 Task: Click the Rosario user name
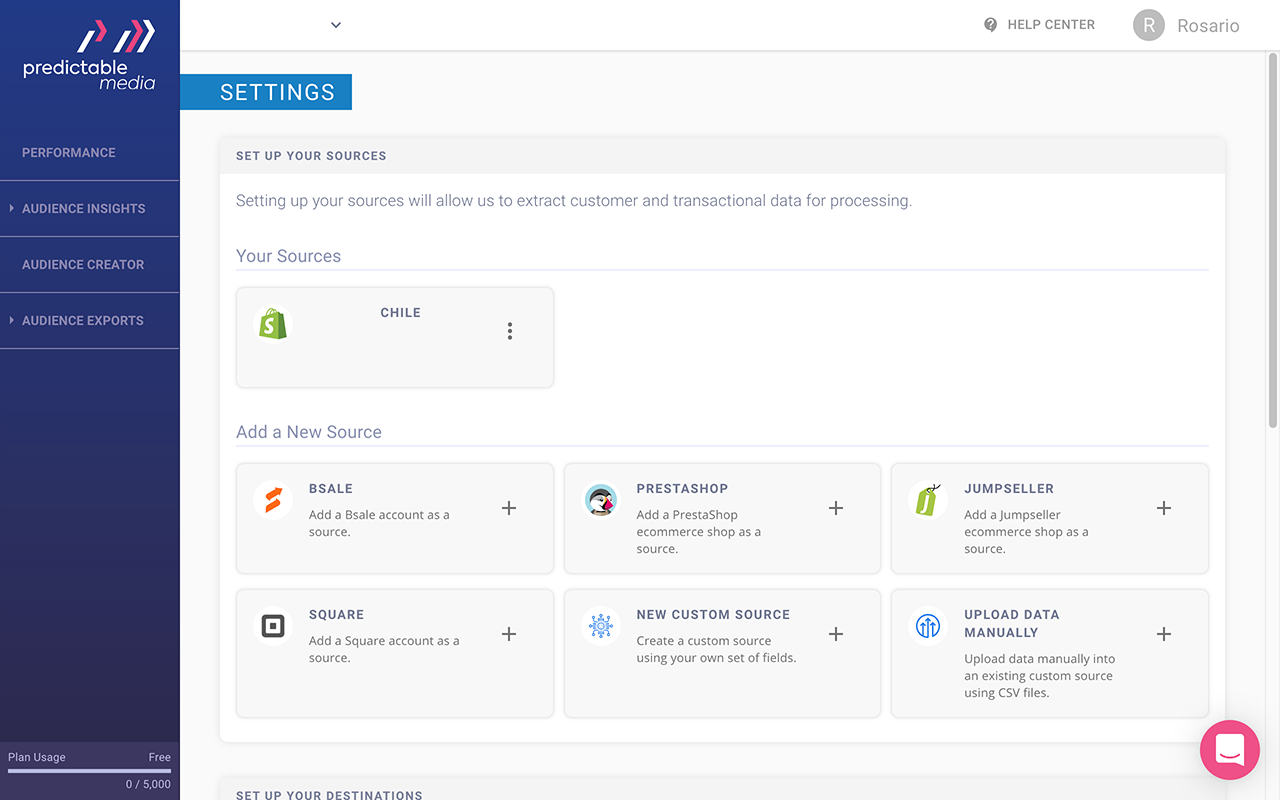[1208, 26]
